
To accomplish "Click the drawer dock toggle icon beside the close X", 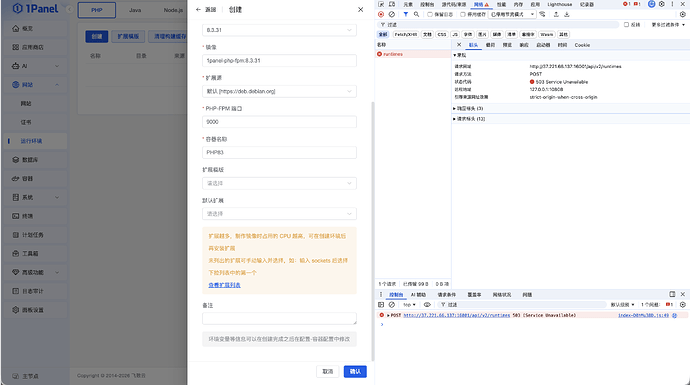I will 672,294.
